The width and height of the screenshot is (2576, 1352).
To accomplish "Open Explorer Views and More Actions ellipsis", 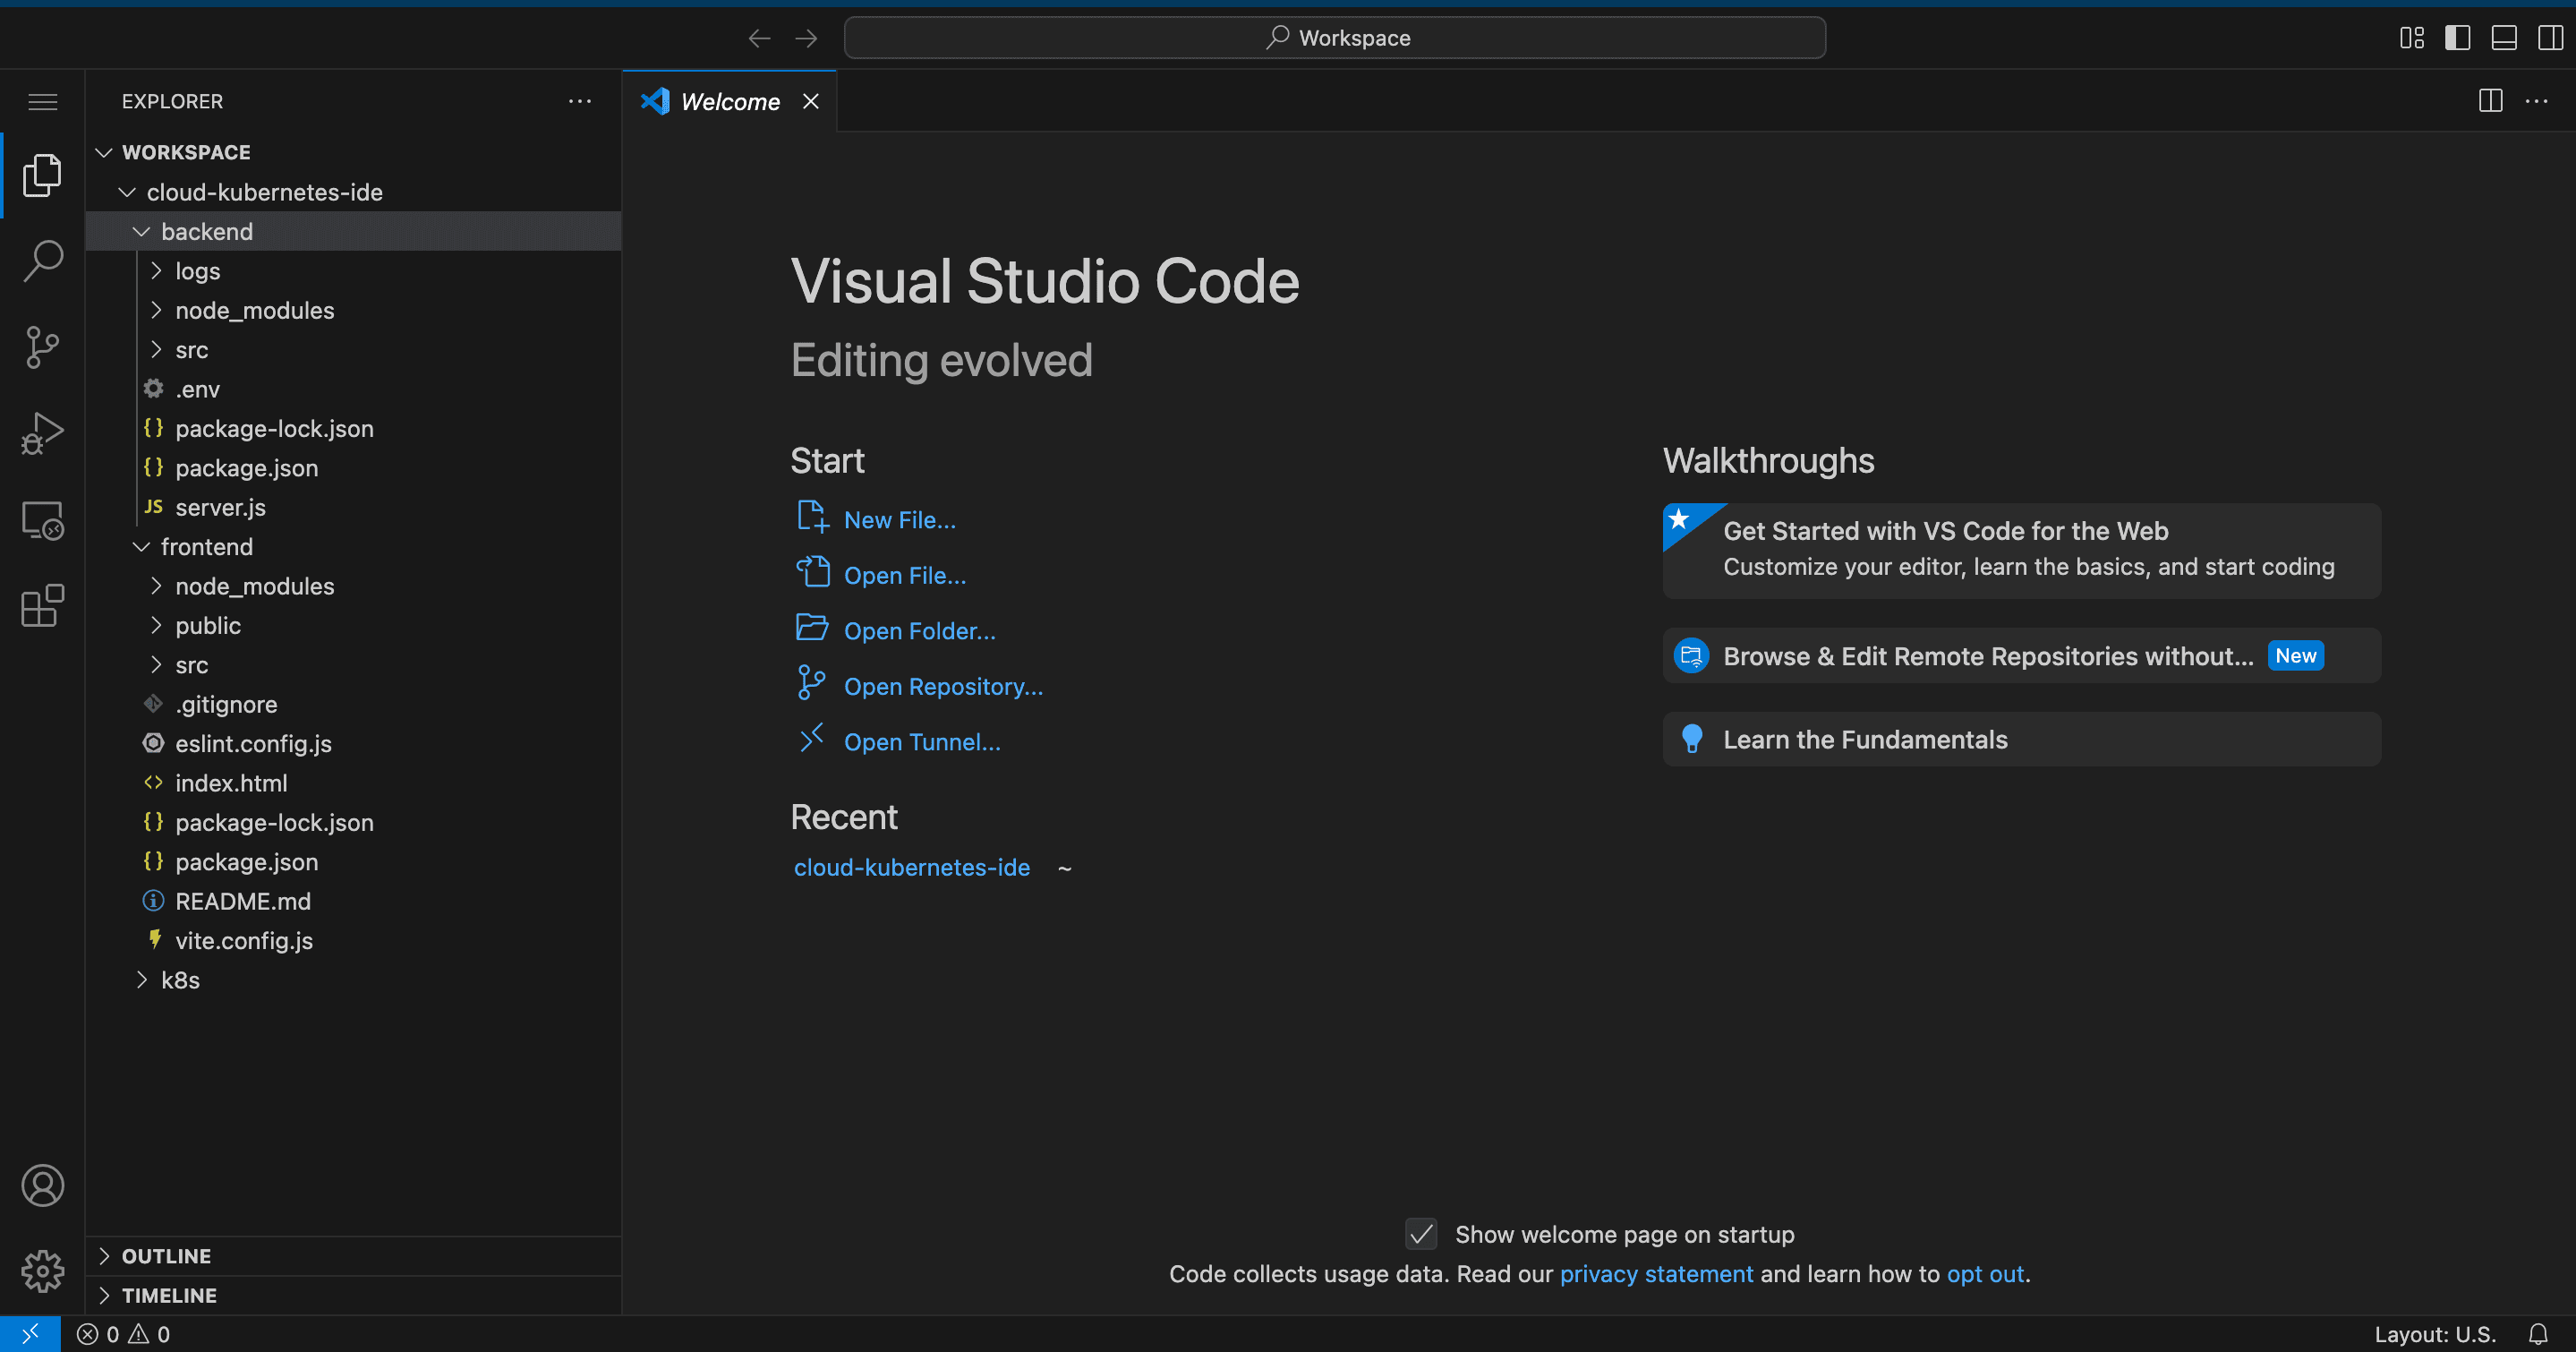I will [x=580, y=101].
